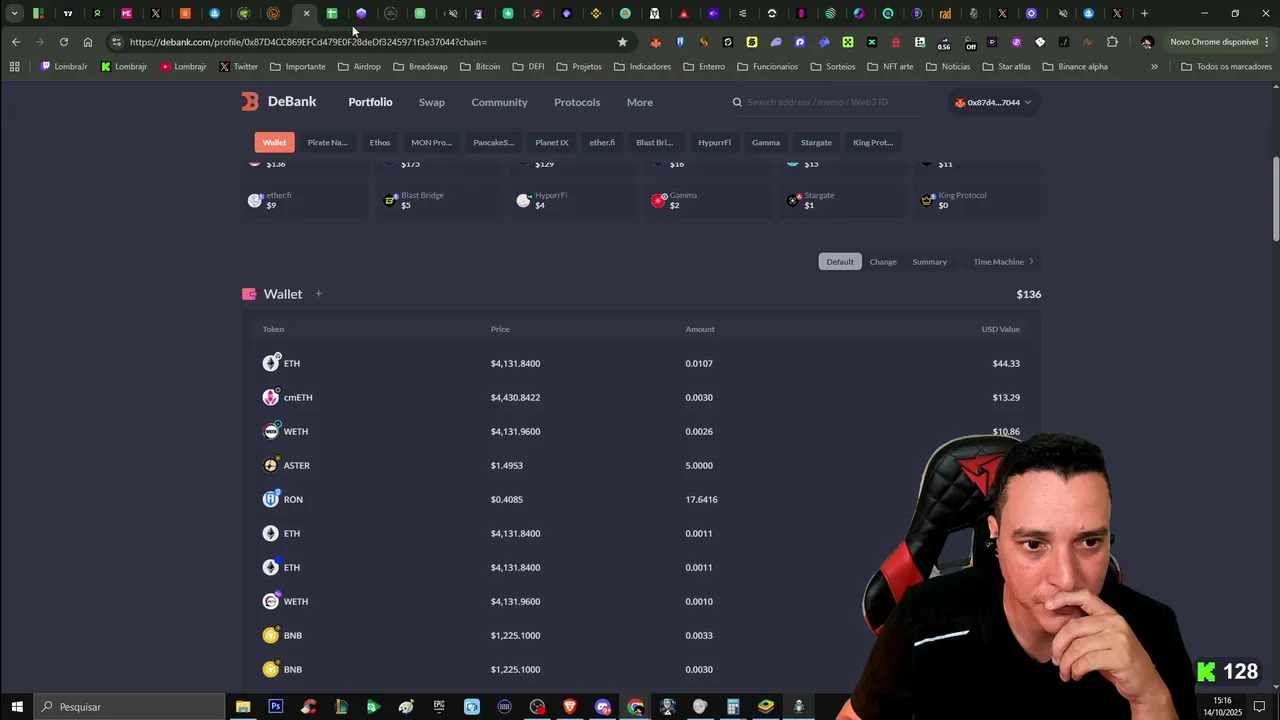Open the Blast Bridge $5 card
The width and height of the screenshot is (1280, 720).
coord(440,200)
